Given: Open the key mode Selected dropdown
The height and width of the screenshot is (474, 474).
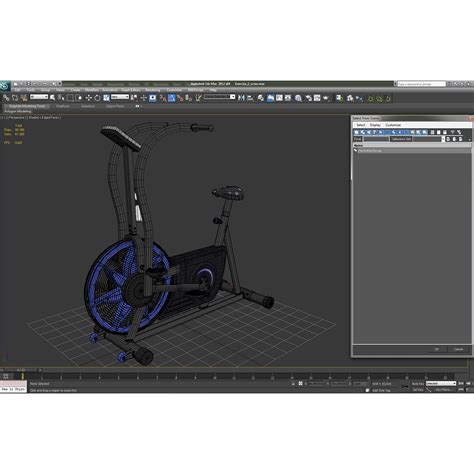Looking at the screenshot, I should coord(441,384).
